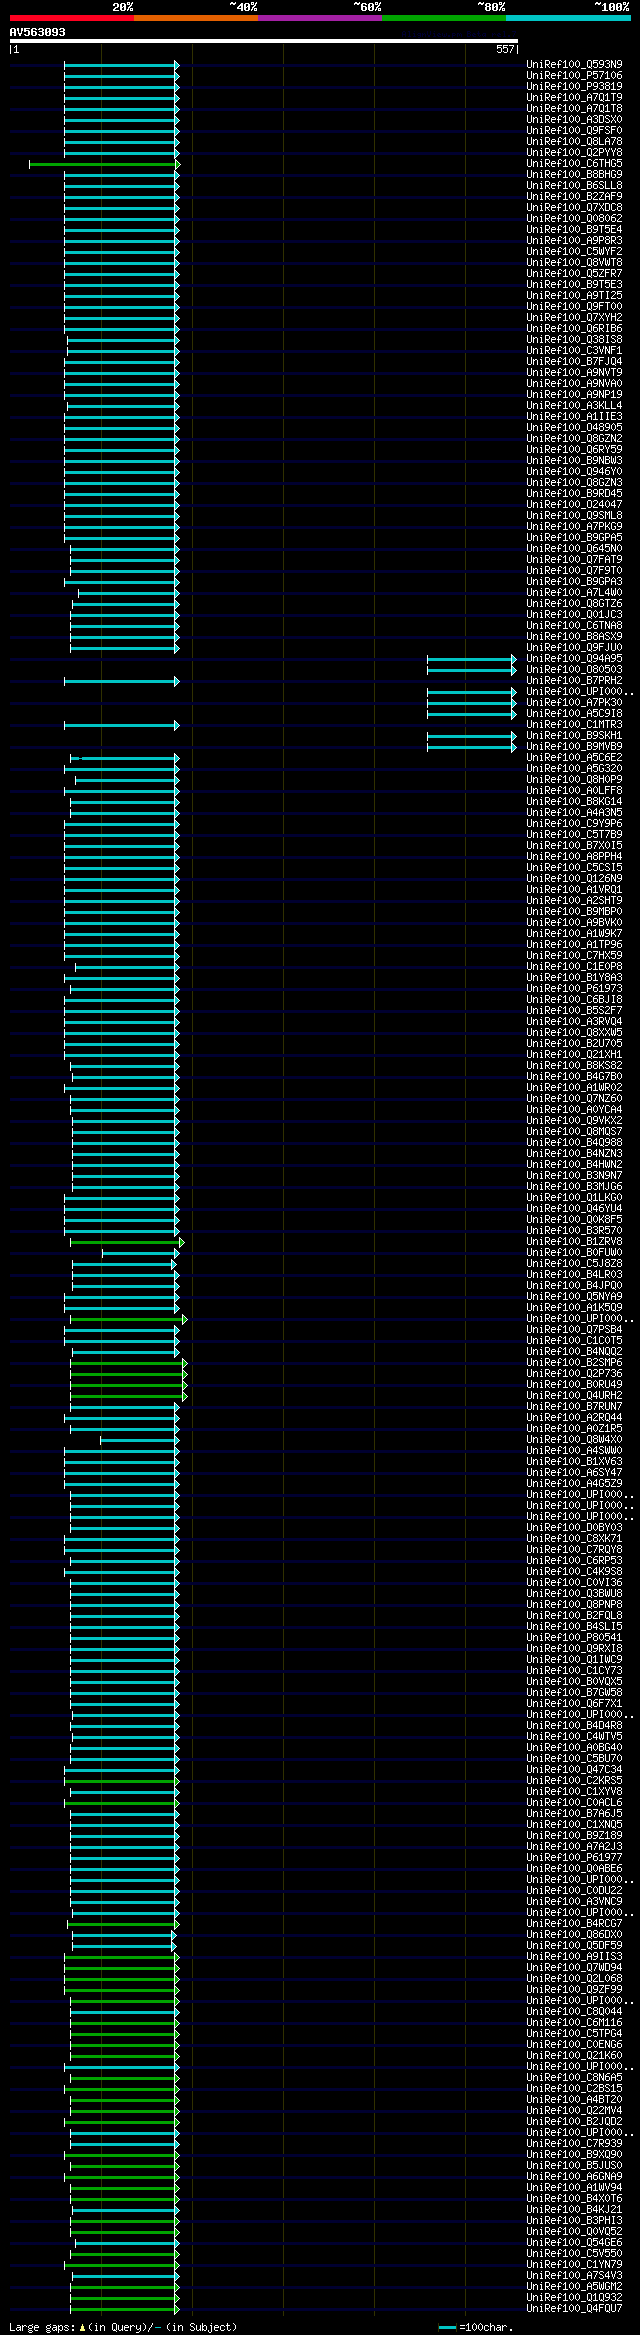Click hit label UniRef100_P57106
Image resolution: width=640 pixels, height=2335 pixels.
[574, 76]
